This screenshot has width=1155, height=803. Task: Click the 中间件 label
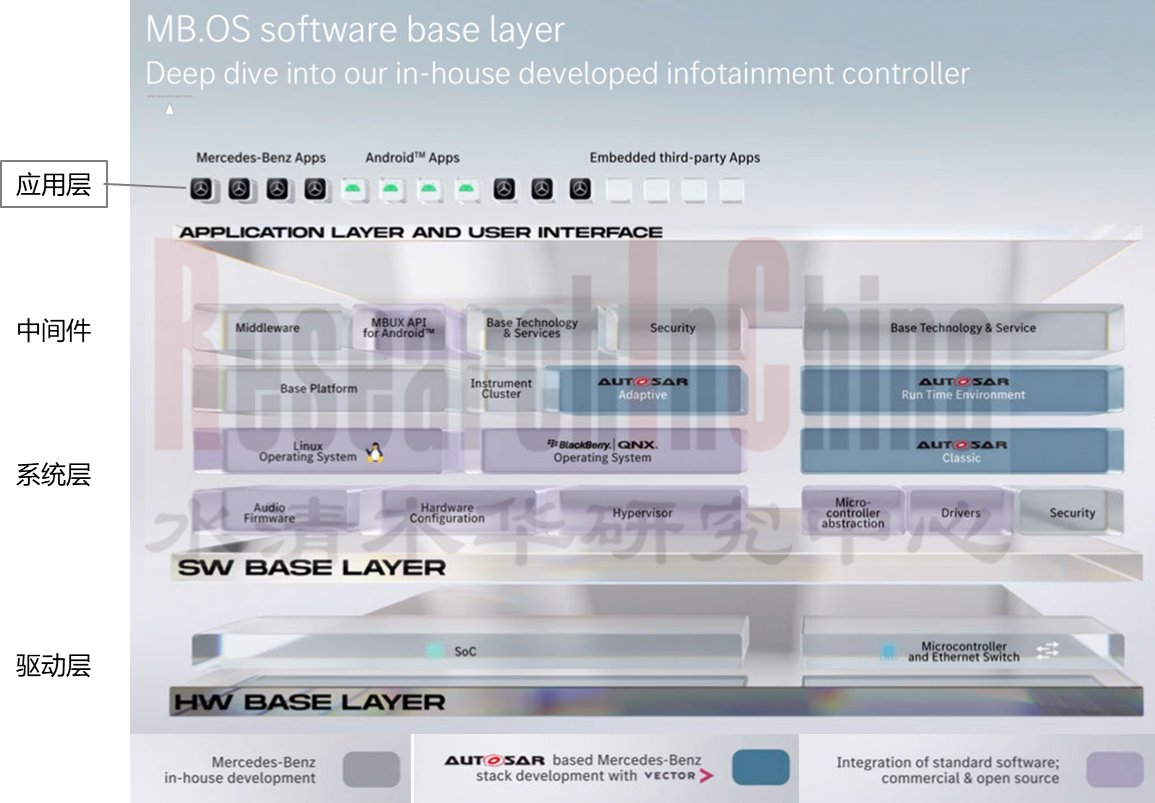click(54, 330)
